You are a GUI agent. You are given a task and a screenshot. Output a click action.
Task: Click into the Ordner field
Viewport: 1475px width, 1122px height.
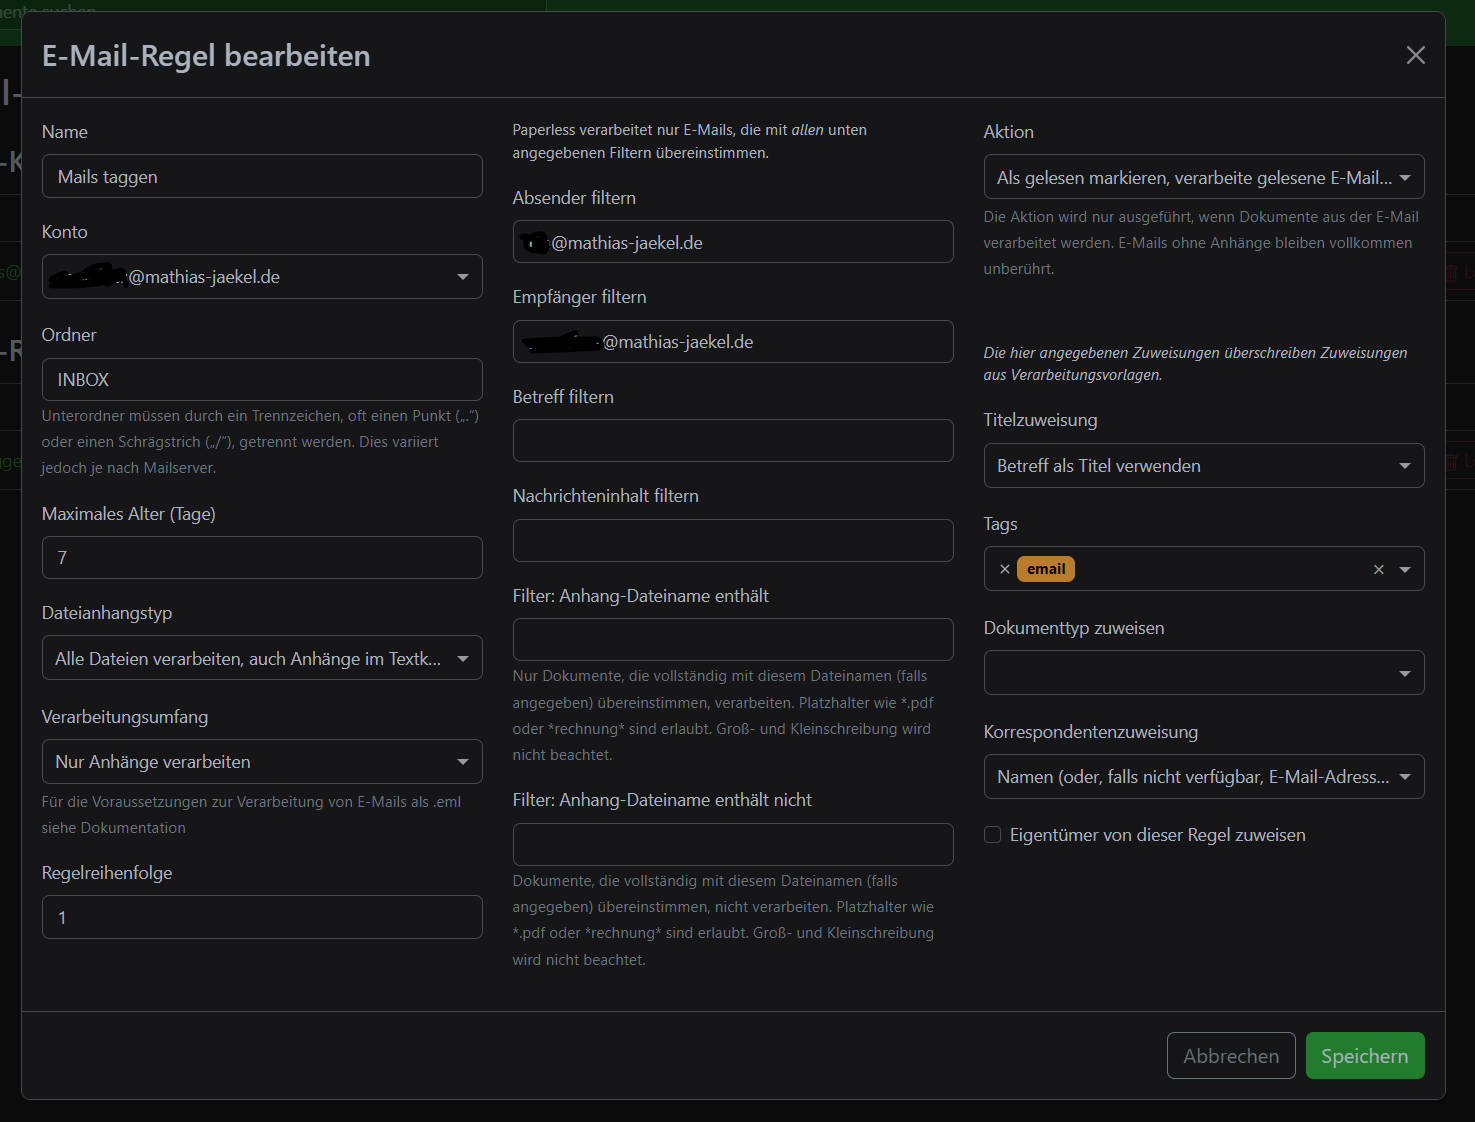coord(262,380)
